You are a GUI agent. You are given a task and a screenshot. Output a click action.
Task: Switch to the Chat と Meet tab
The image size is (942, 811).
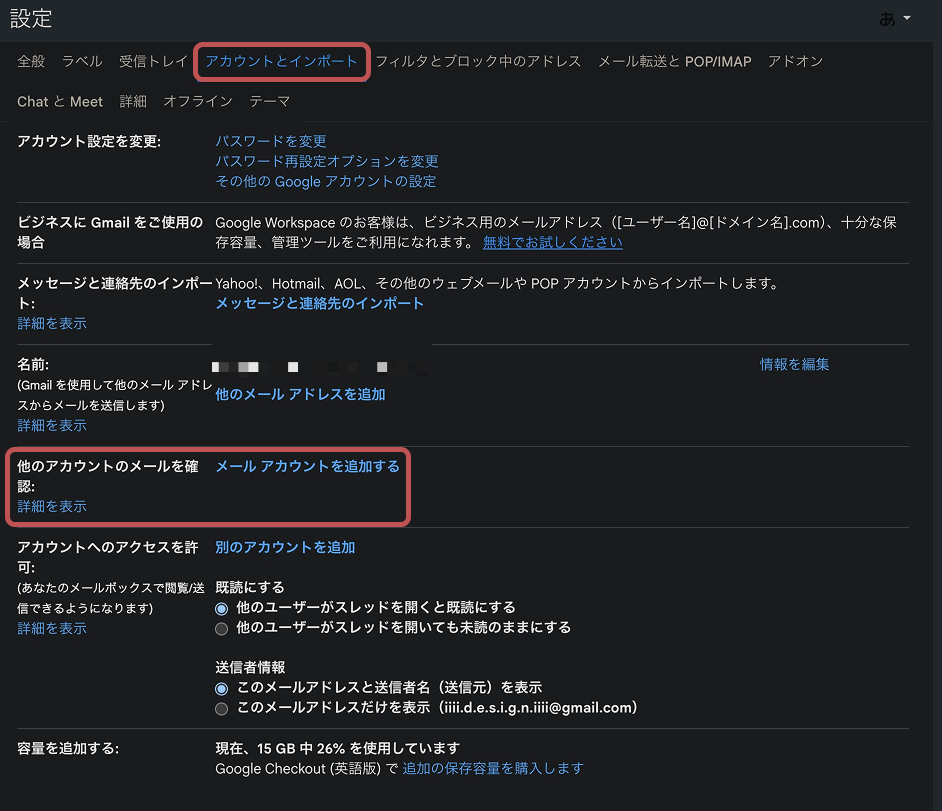coord(60,101)
